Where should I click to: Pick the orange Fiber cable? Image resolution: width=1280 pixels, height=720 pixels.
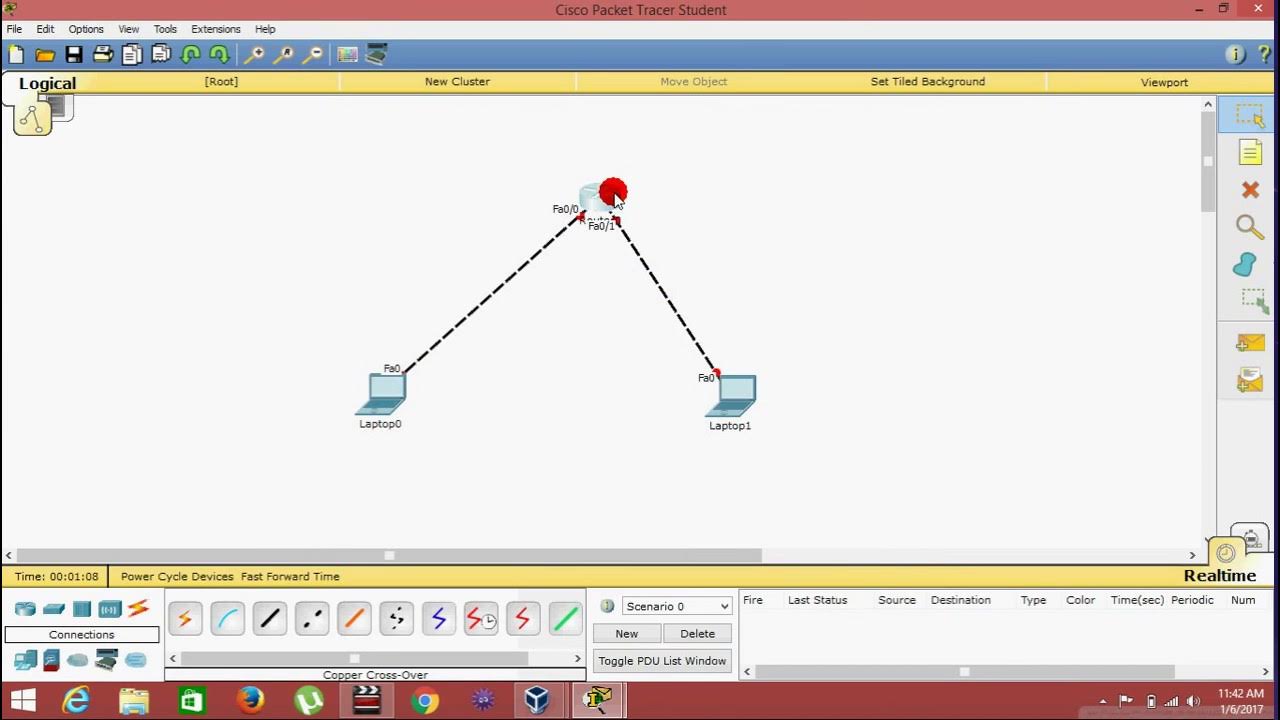point(354,620)
